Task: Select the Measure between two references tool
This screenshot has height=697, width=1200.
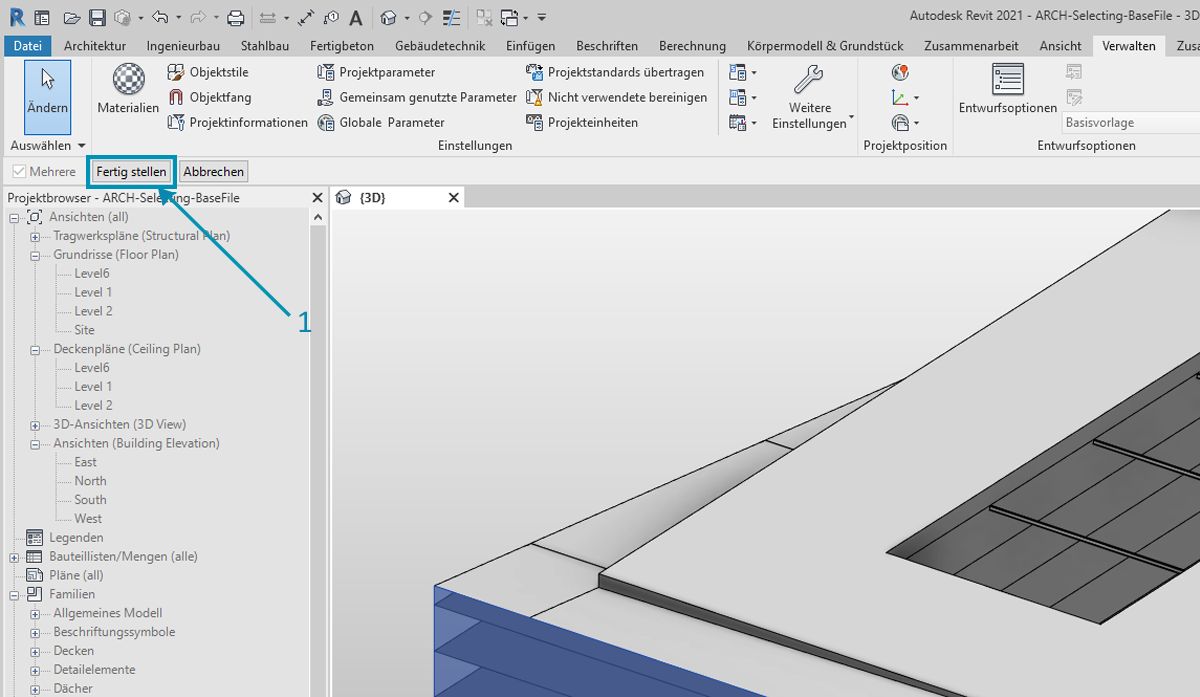Action: (x=267, y=17)
